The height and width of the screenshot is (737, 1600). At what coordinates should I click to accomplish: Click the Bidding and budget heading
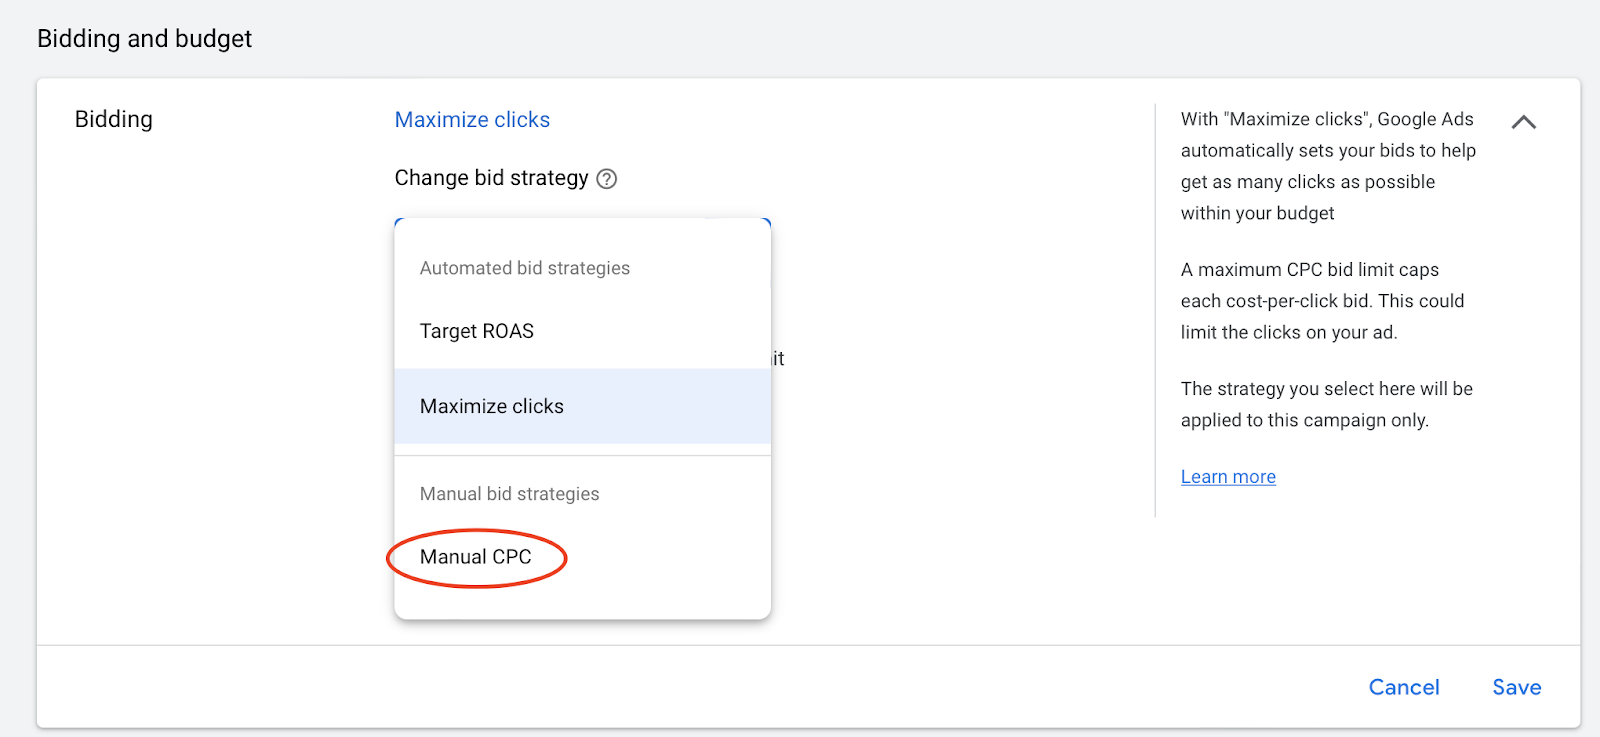pos(144,39)
